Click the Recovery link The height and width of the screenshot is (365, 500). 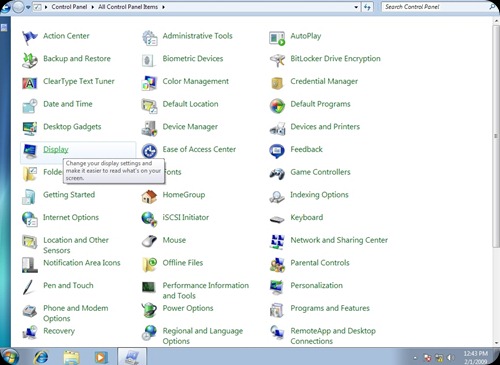[59, 331]
